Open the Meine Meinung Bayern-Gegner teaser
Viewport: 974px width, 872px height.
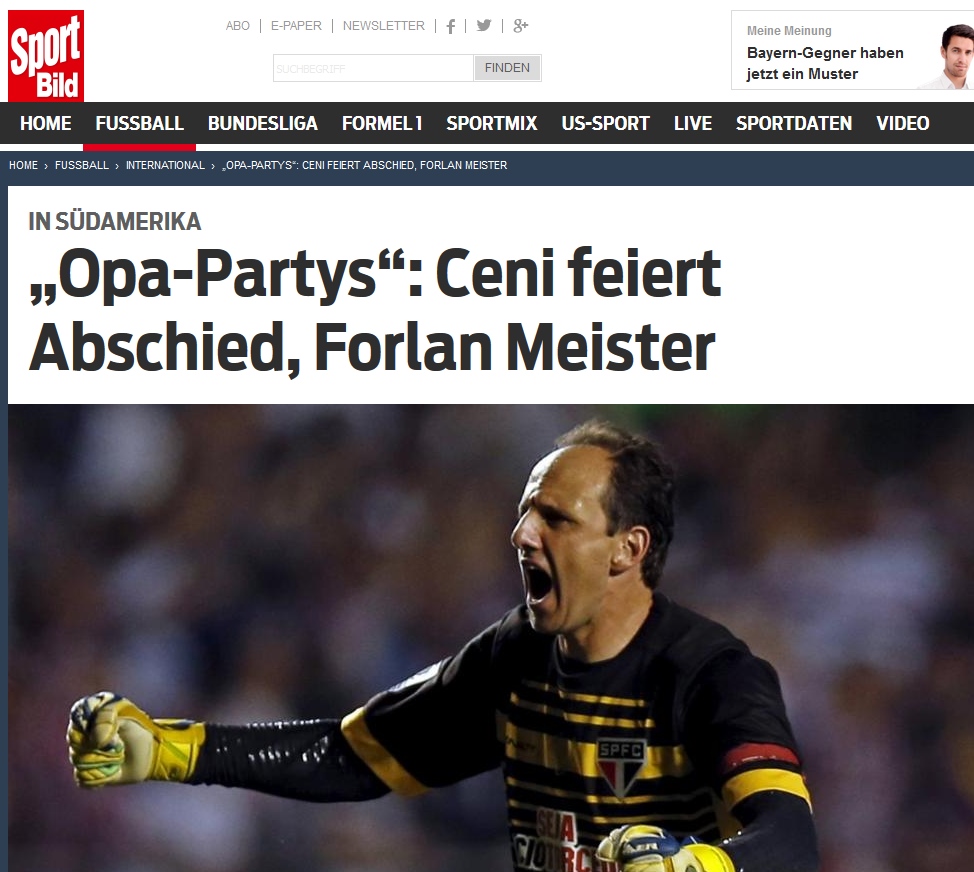coord(852,50)
